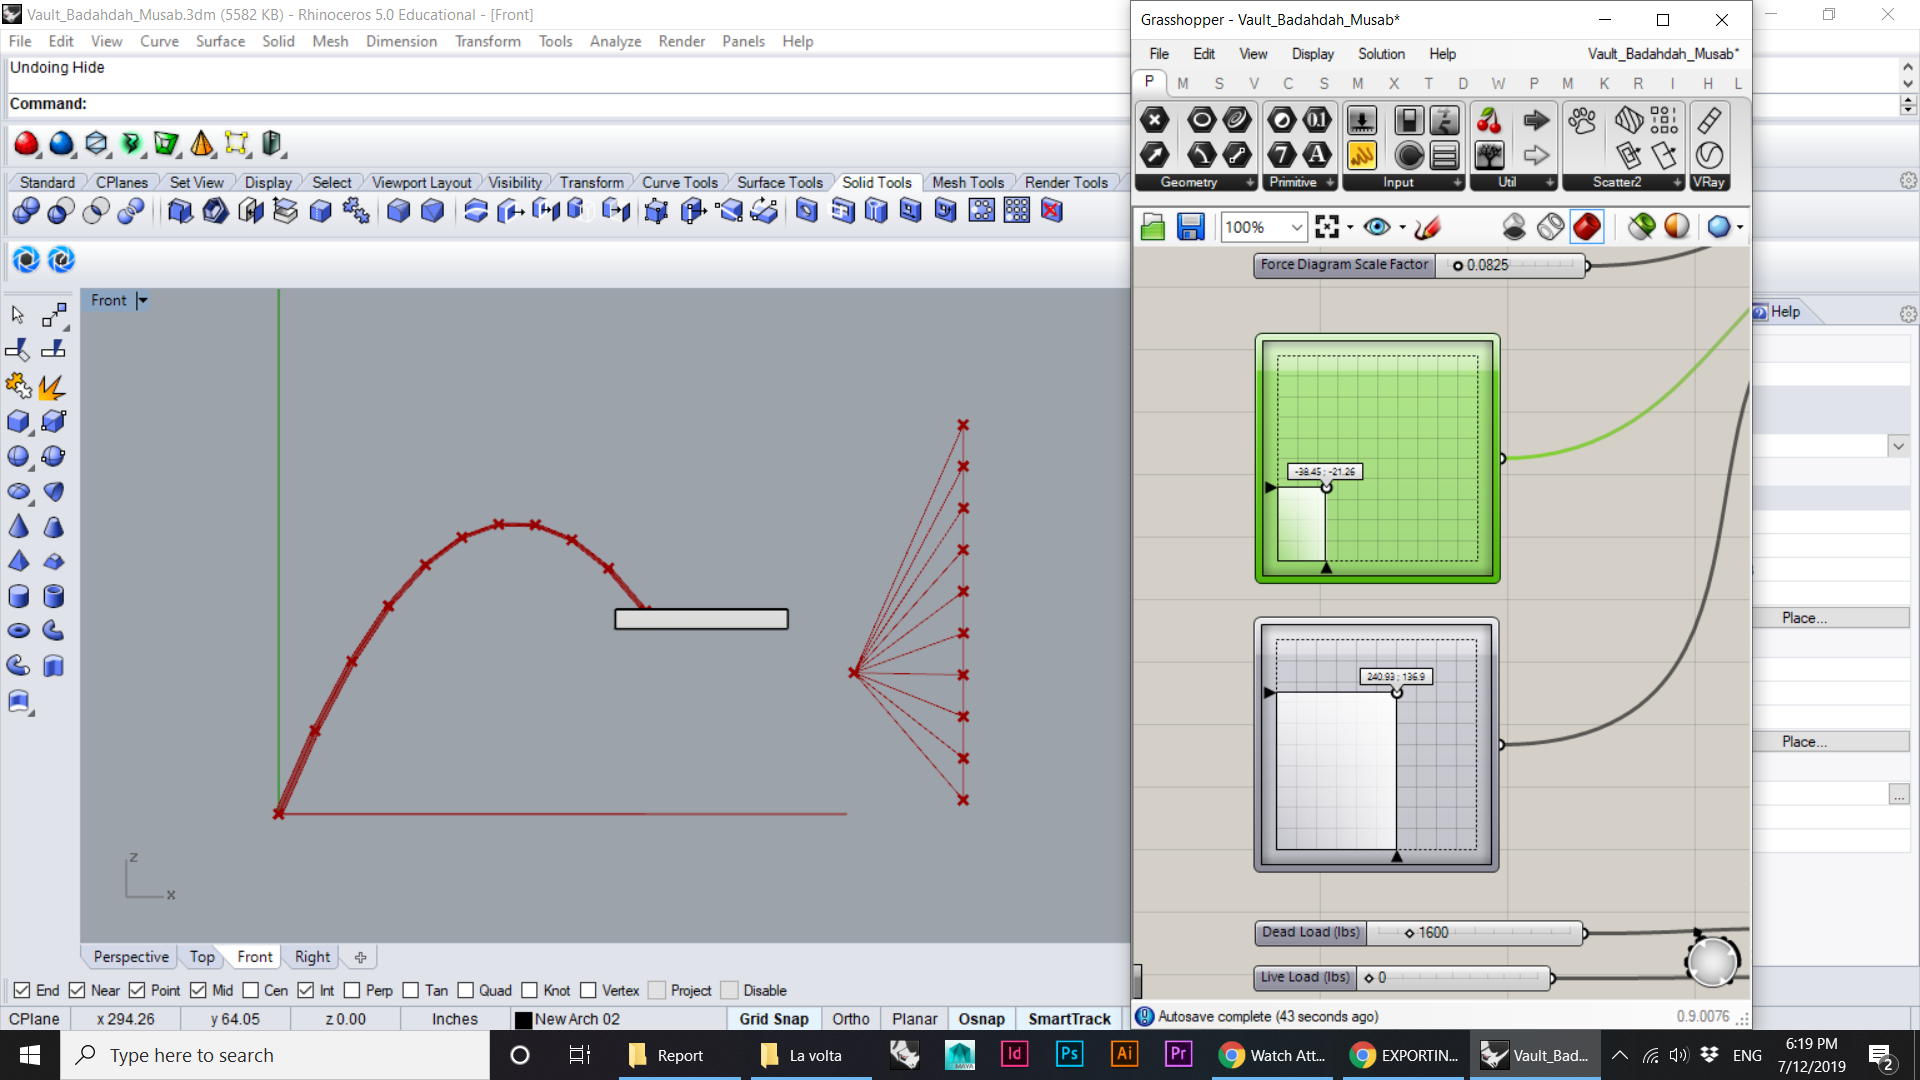Screen dimensions: 1920x1080
Task: Select the Cone tool in left sidebar
Action: [18, 526]
